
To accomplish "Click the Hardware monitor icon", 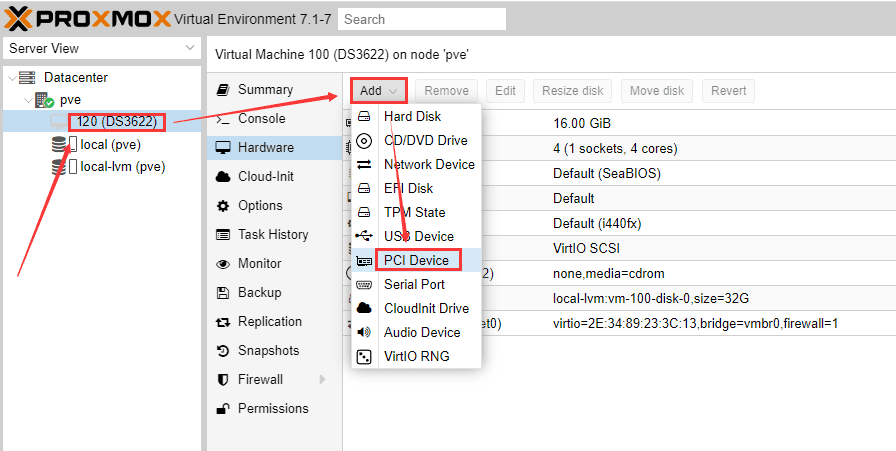I will coord(223,148).
